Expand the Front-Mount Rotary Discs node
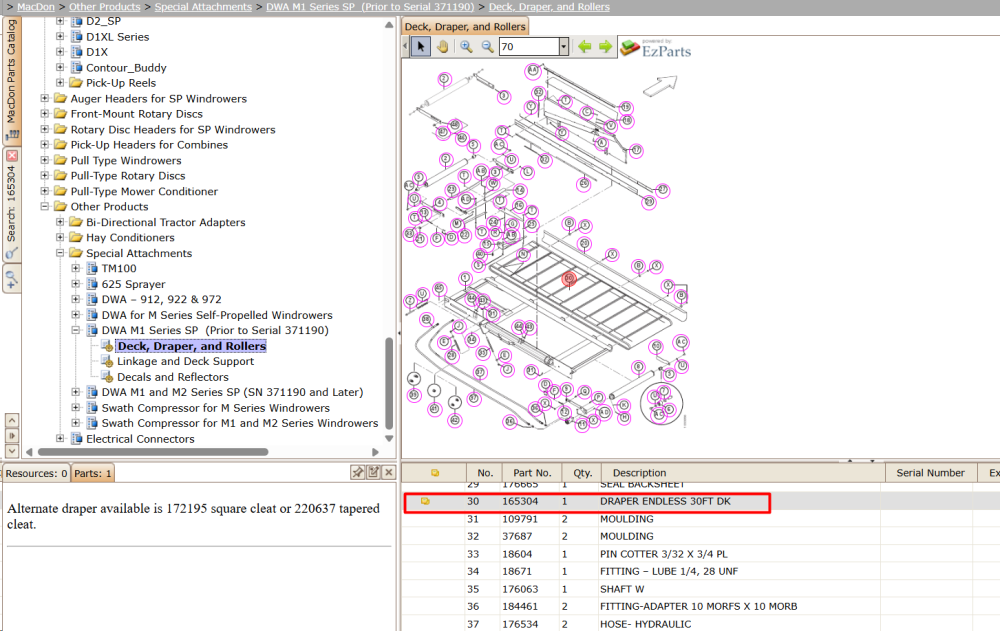 coord(45,114)
